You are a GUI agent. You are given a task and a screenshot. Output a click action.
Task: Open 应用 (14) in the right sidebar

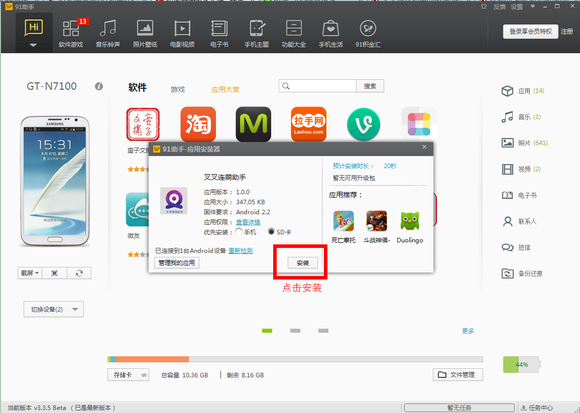523,91
